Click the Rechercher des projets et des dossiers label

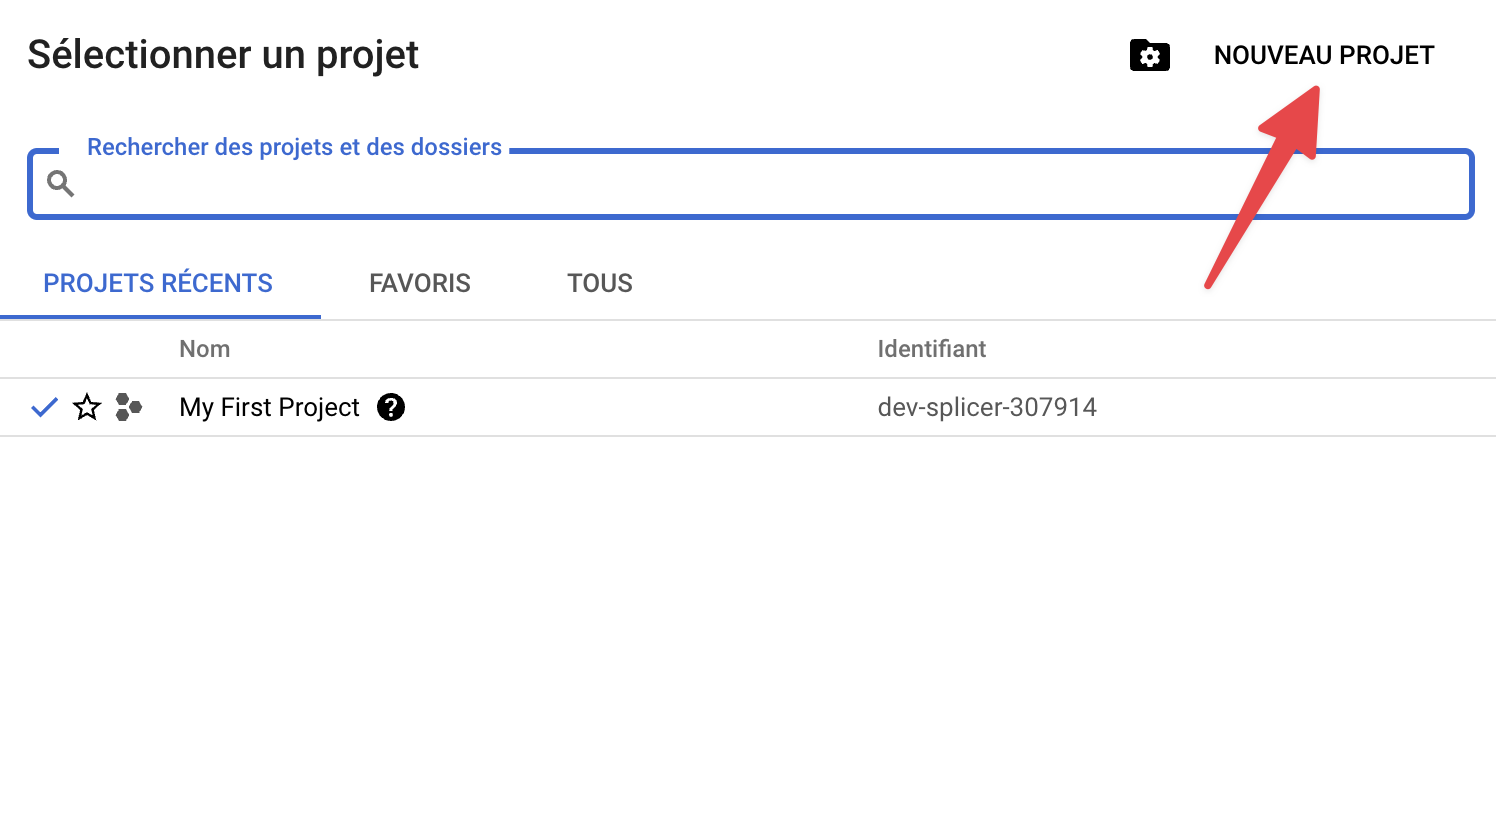tap(294, 147)
